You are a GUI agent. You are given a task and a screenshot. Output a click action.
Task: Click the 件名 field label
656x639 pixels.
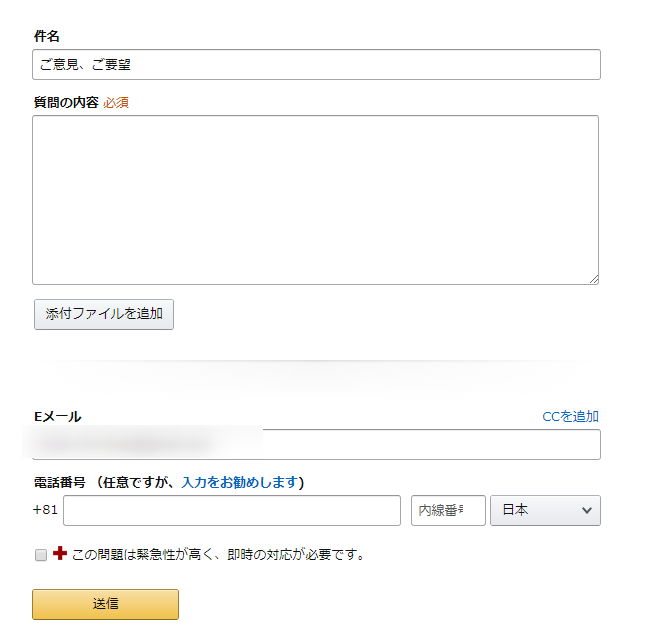tap(47, 36)
